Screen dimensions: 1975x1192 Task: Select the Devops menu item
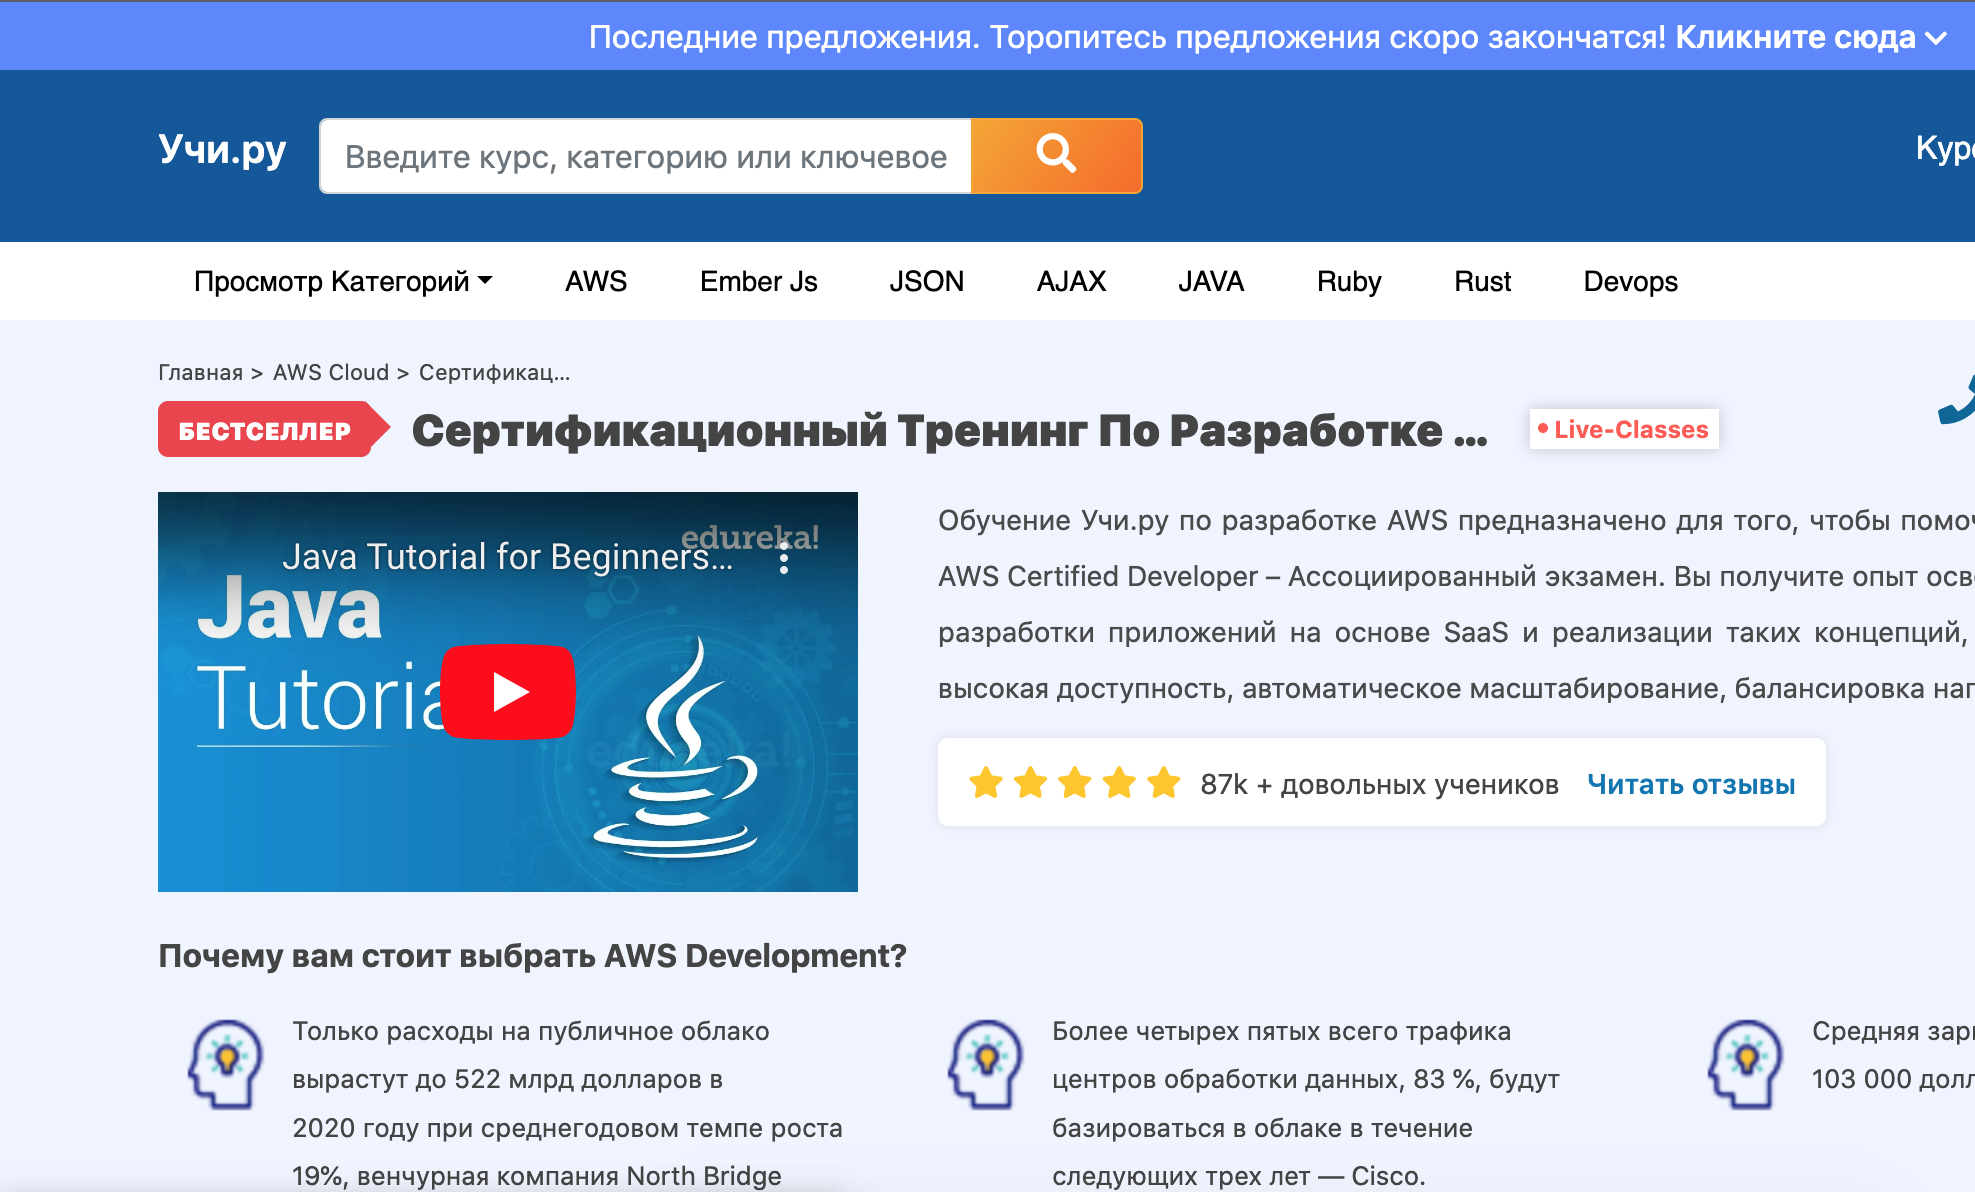[1629, 281]
